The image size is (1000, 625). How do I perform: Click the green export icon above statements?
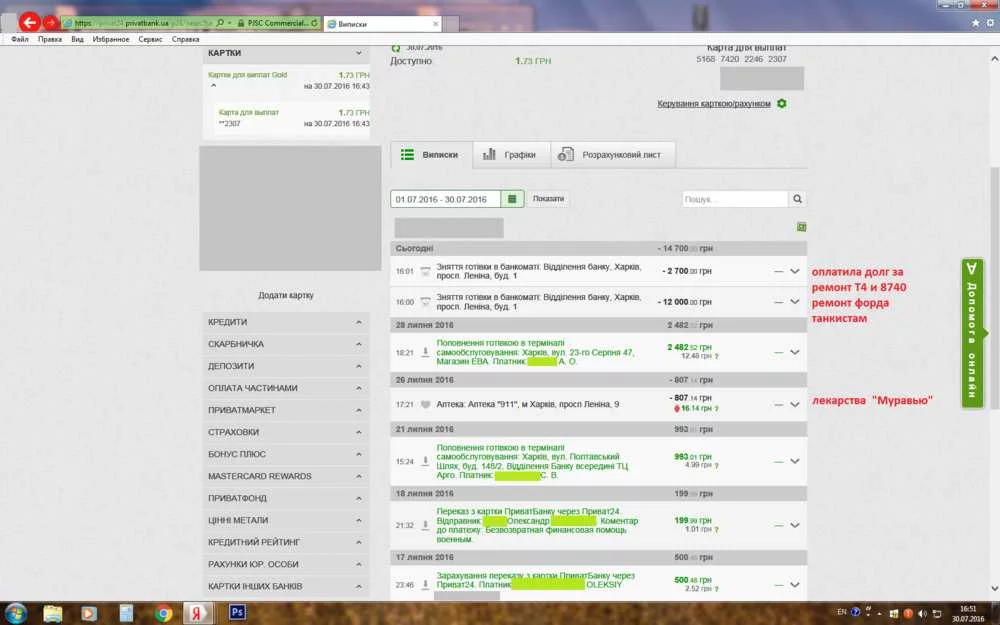802,227
